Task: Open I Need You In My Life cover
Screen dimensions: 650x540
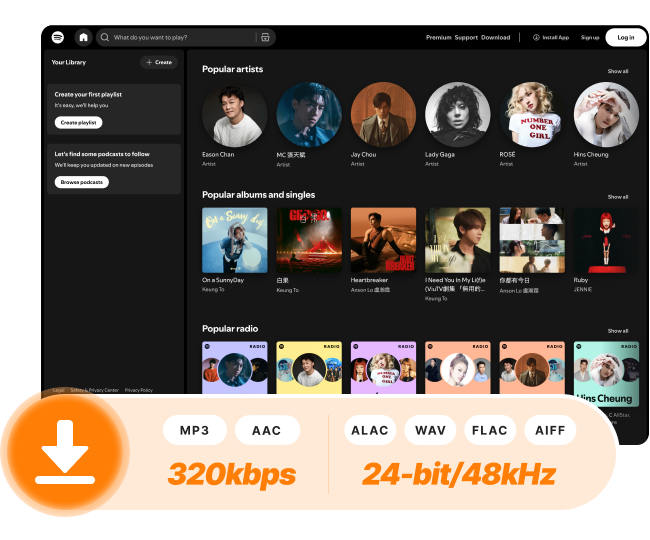Action: point(458,240)
